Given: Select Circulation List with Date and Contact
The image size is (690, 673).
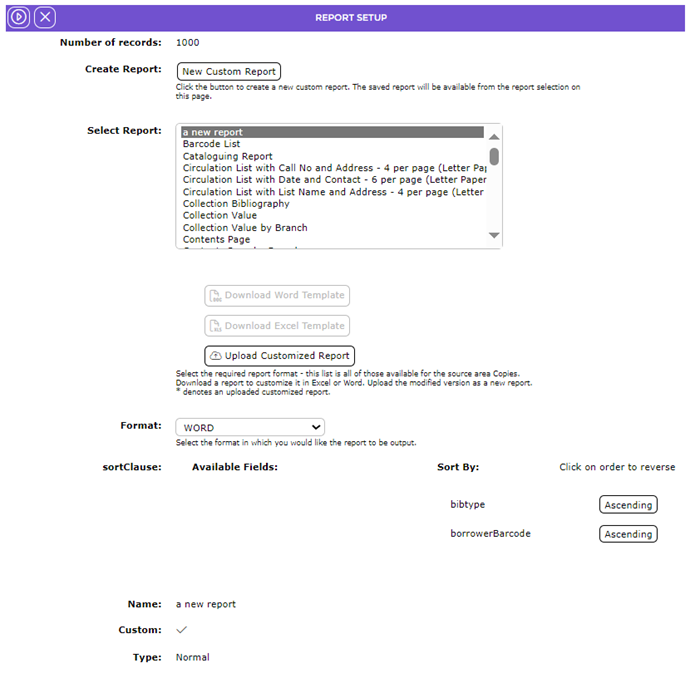Looking at the screenshot, I should (334, 180).
